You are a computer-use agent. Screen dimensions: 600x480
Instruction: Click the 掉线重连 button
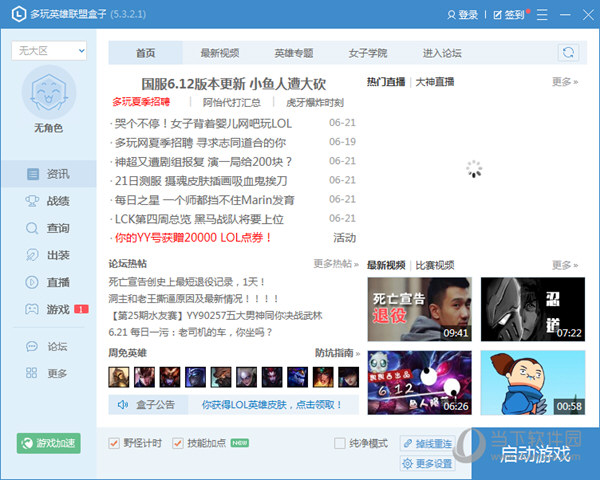click(428, 444)
